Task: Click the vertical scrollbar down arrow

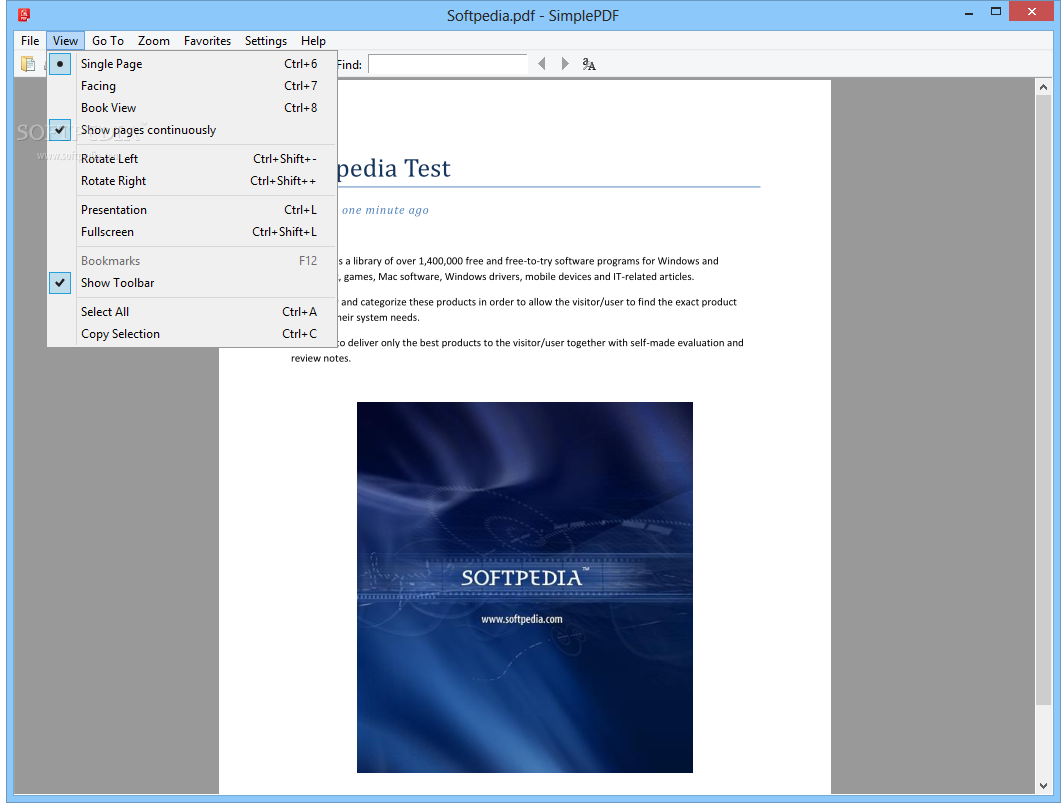Action: pyautogui.click(x=1043, y=785)
